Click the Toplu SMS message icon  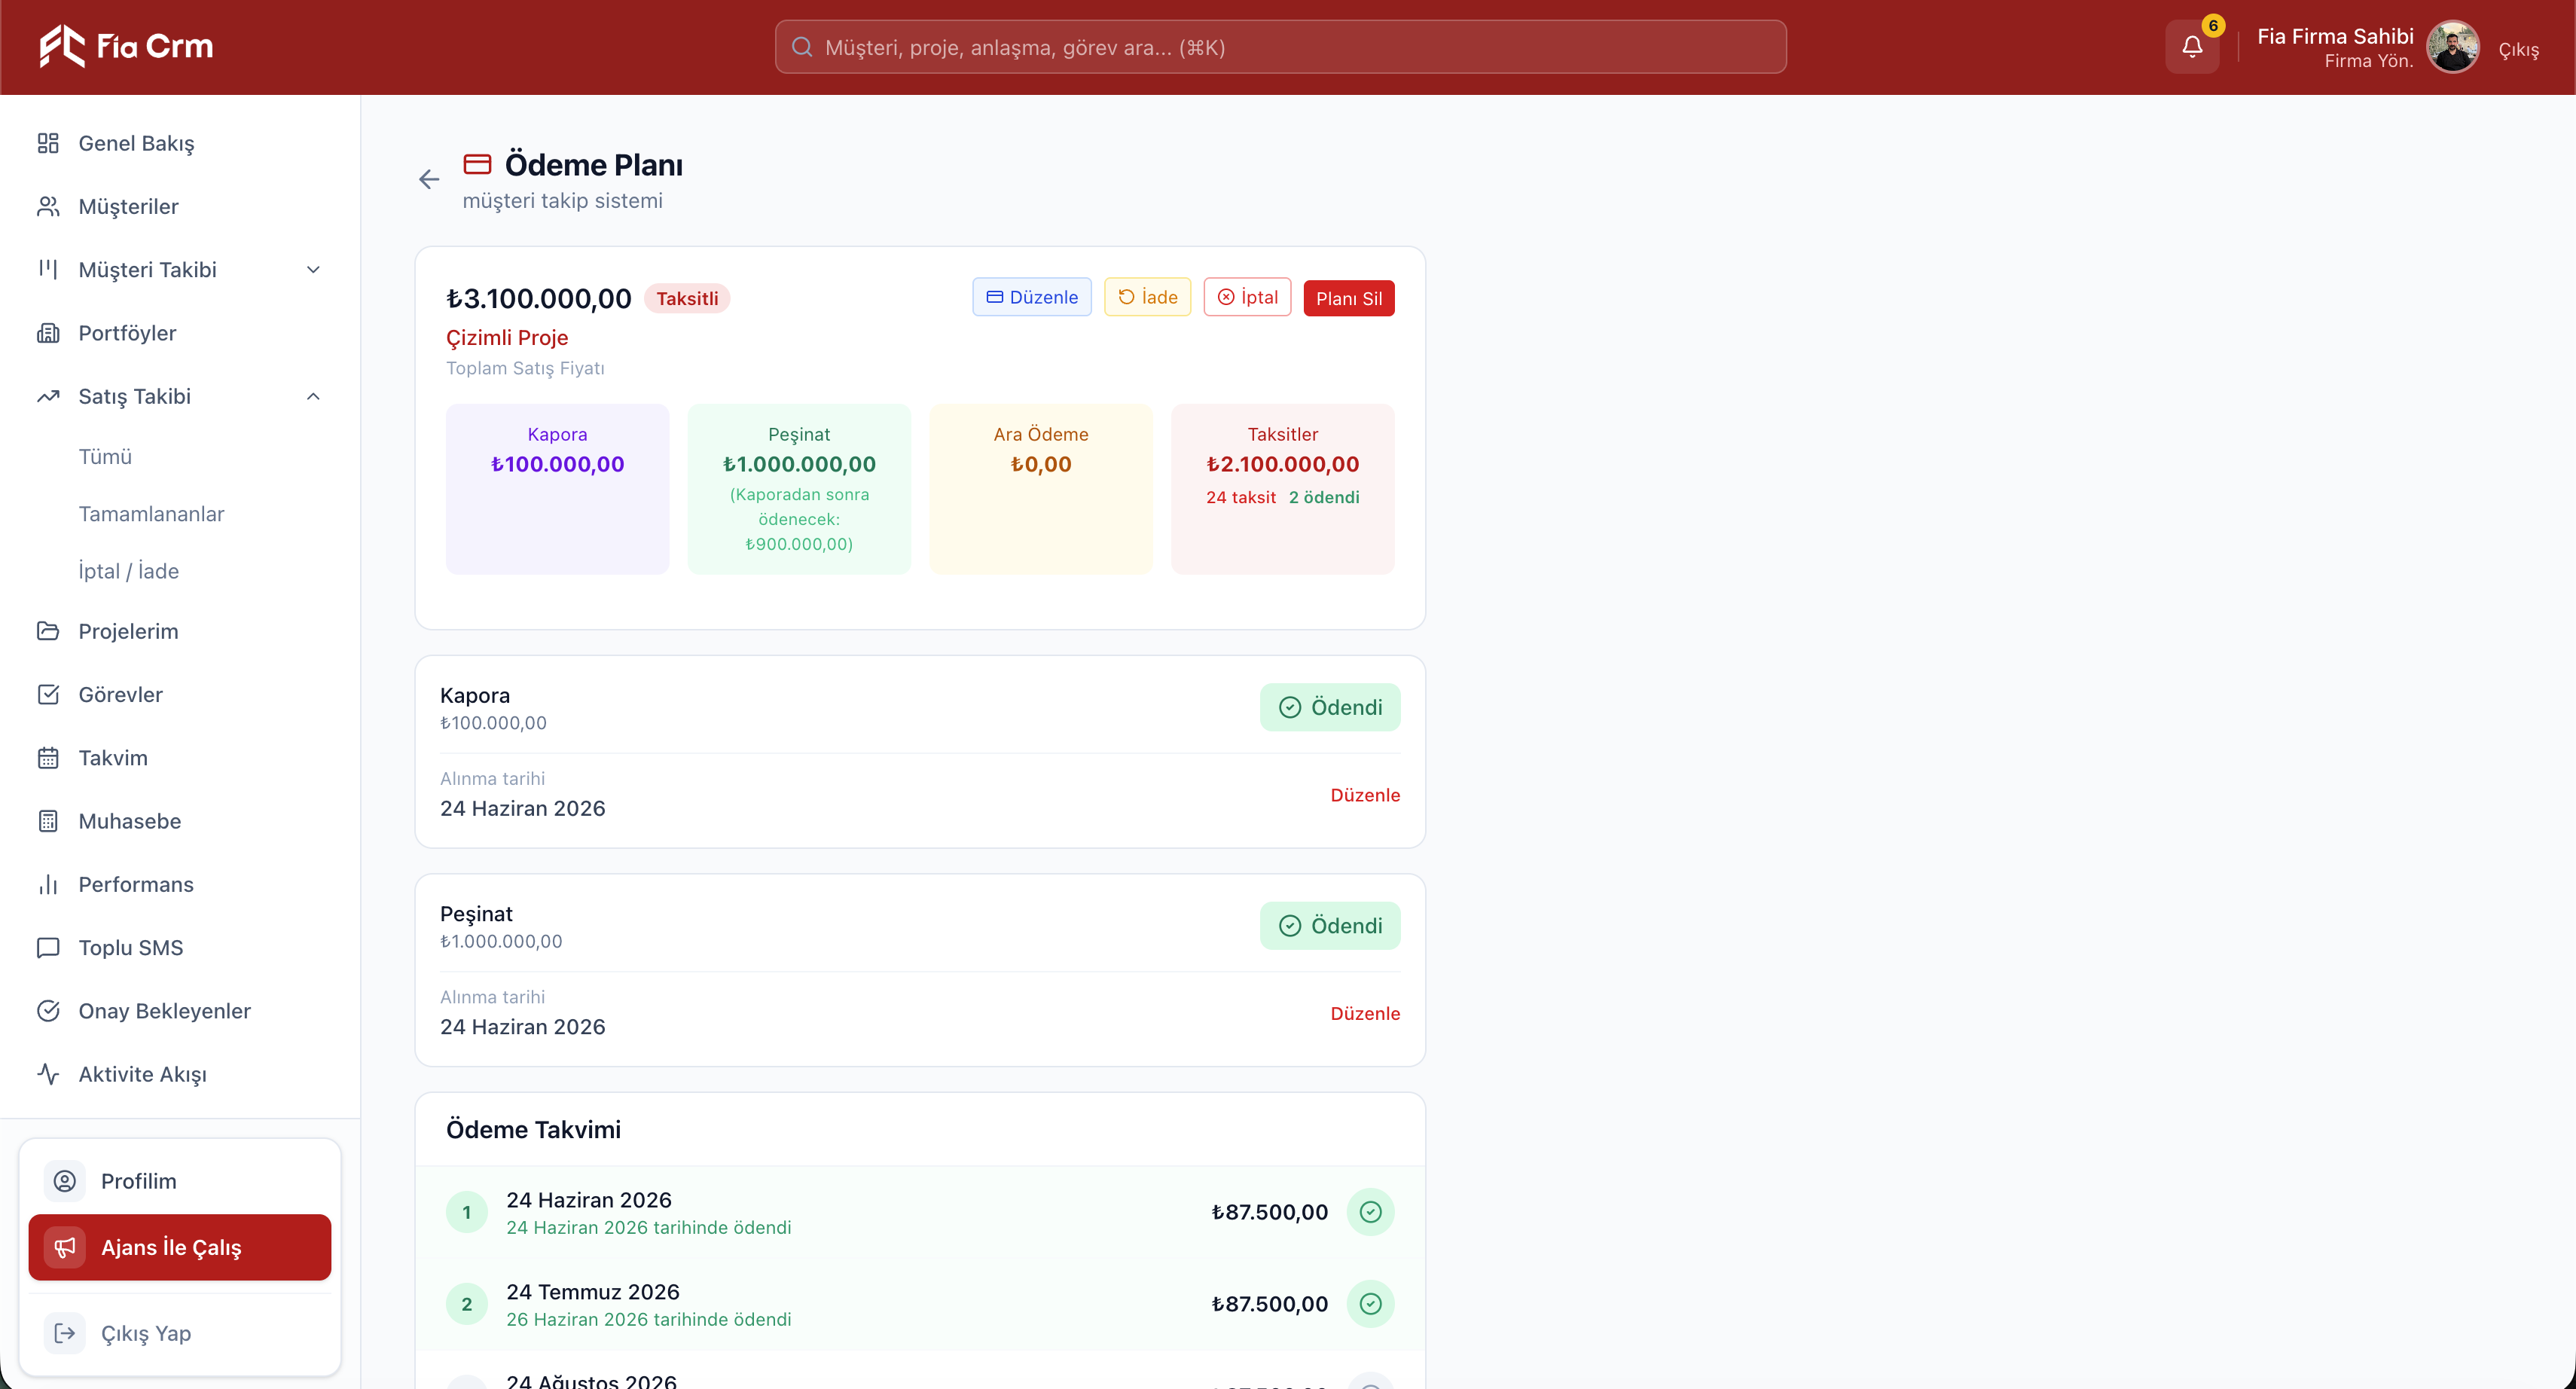(x=48, y=947)
